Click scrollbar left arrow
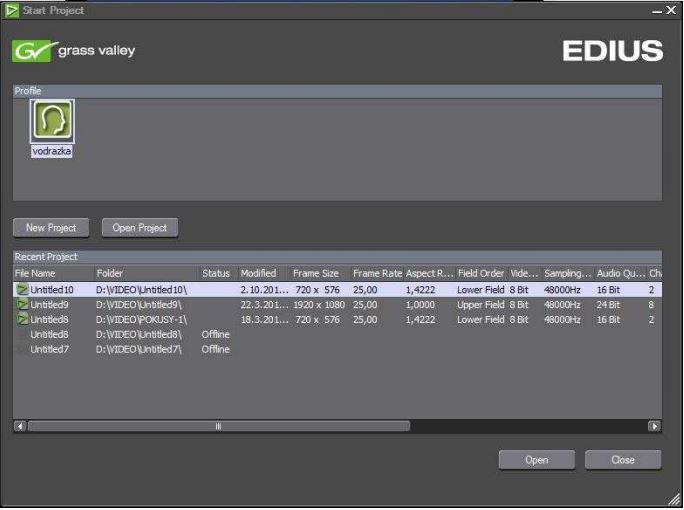The height and width of the screenshot is (510, 684). coord(20,426)
